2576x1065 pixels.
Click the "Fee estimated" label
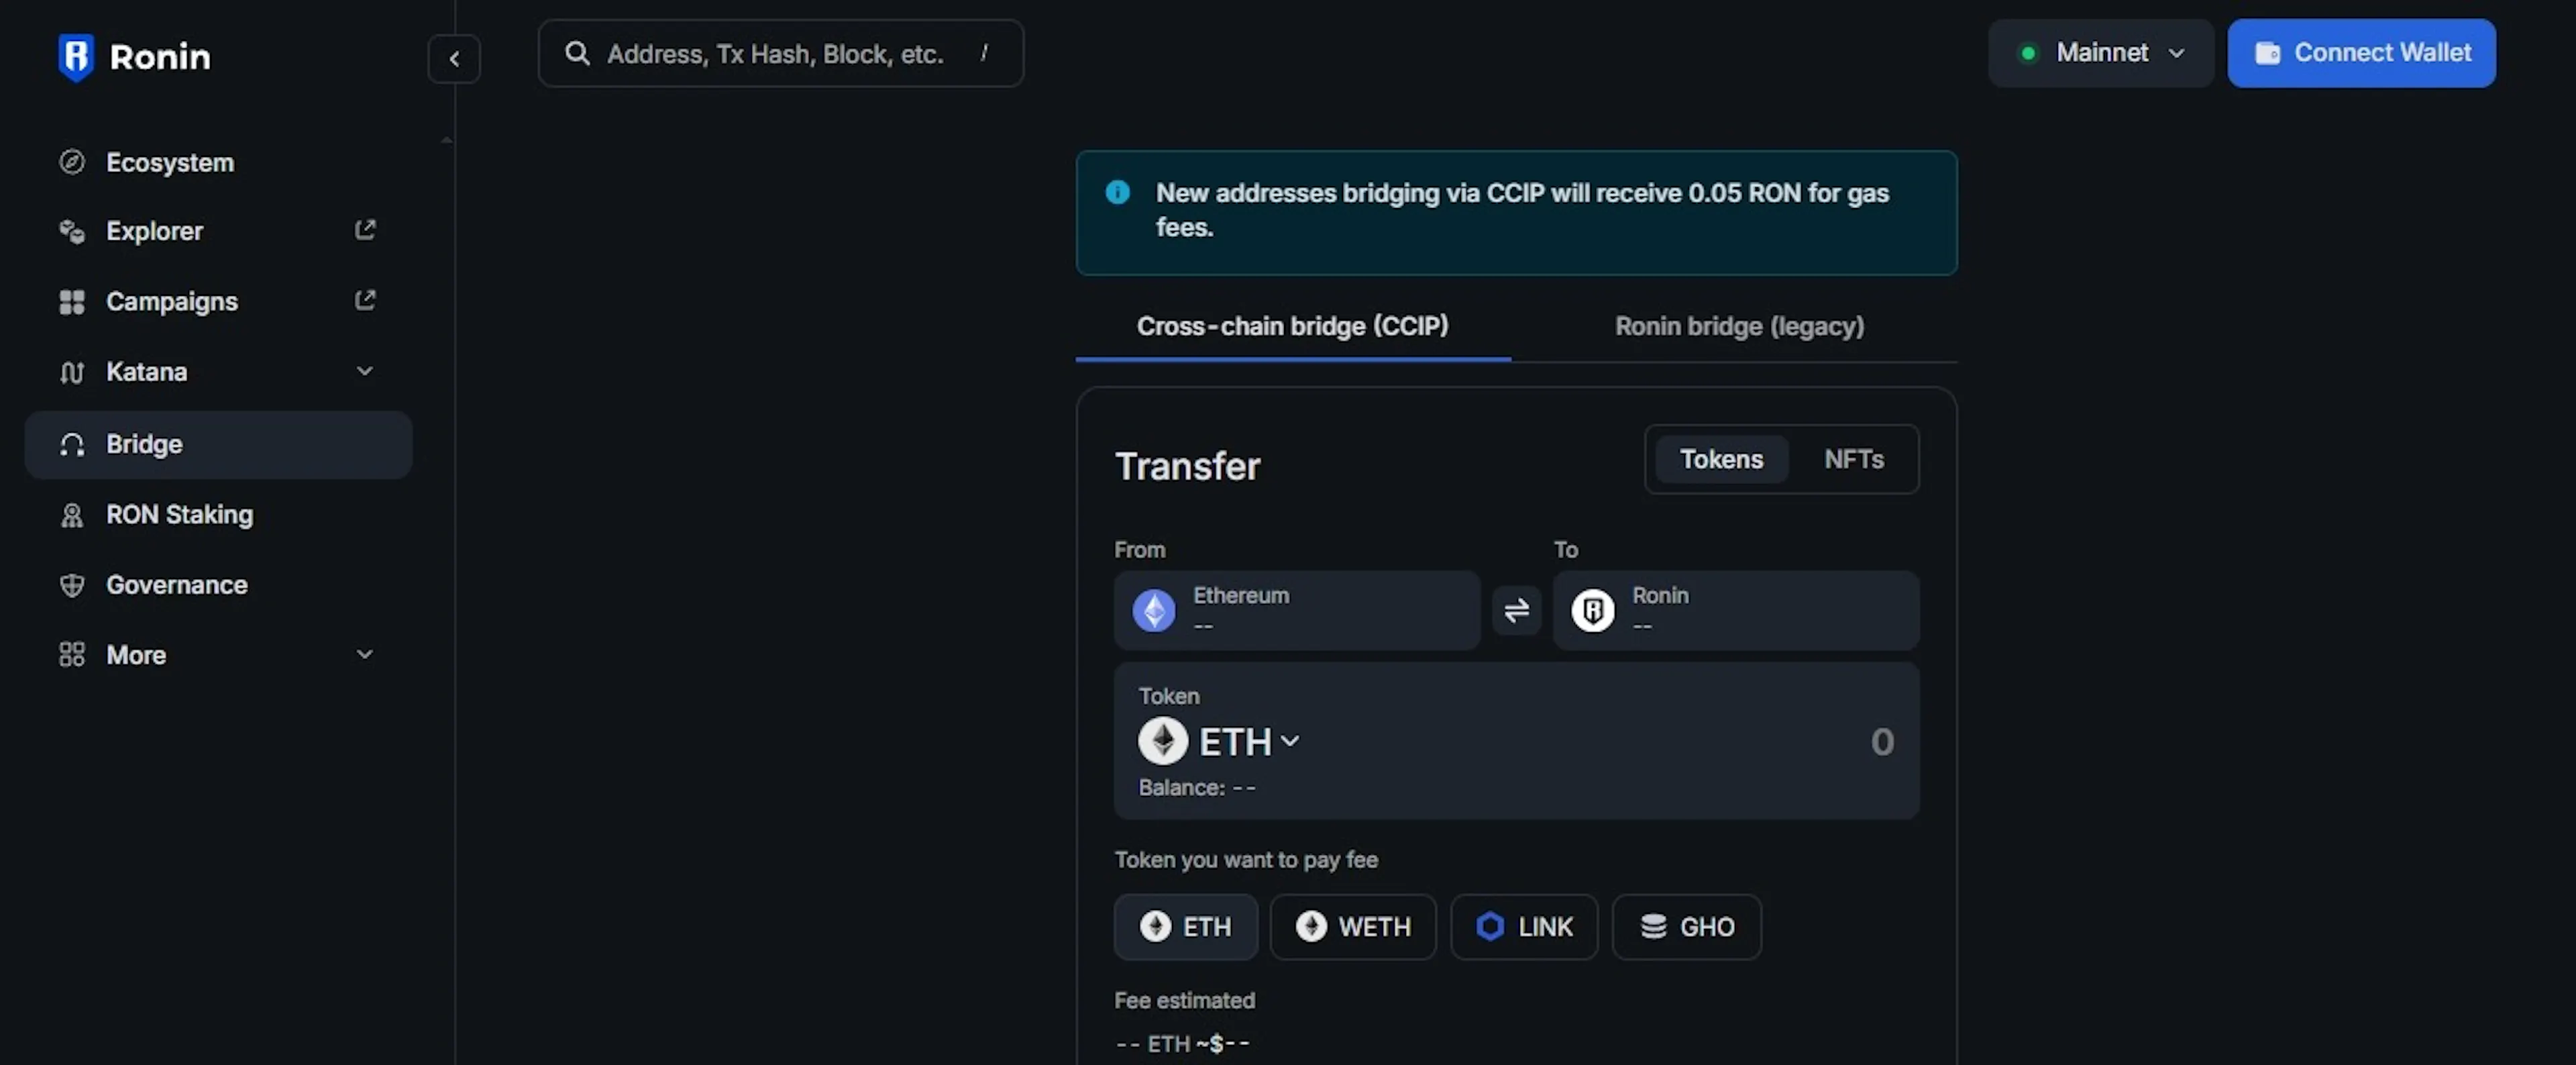tap(1185, 1000)
